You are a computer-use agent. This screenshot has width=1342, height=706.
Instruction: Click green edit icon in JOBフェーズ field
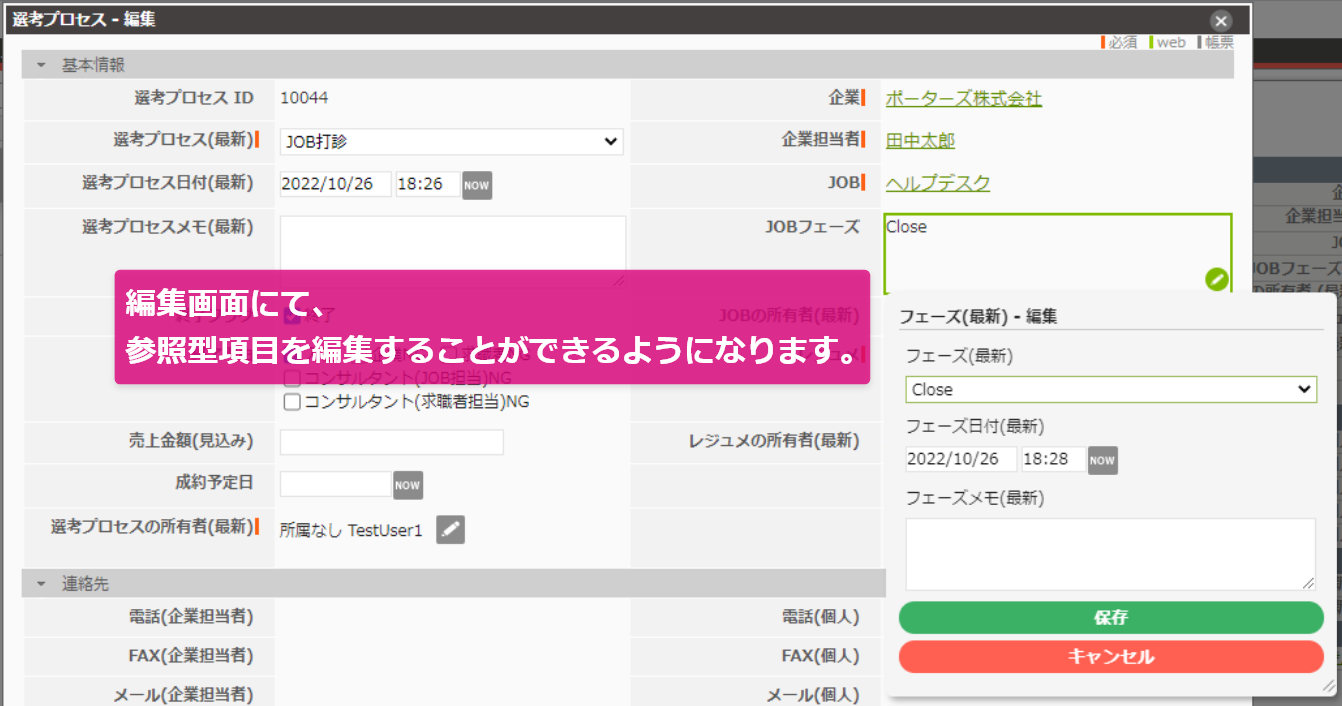(x=1216, y=279)
